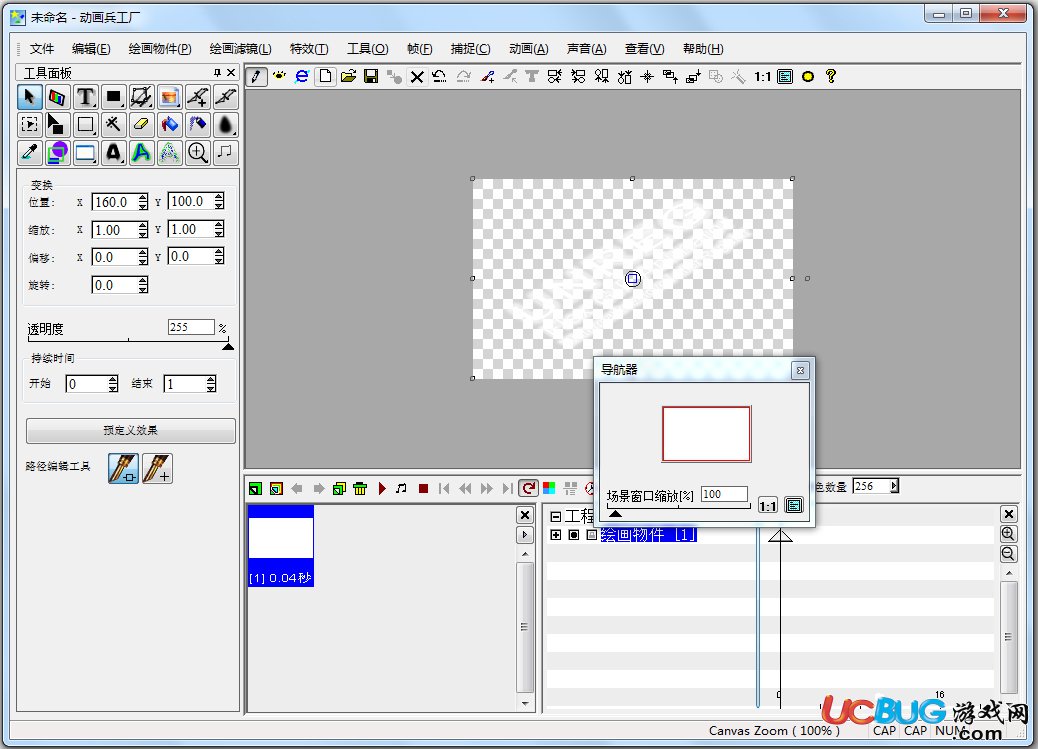Activate the paint bucket fill tool

click(169, 125)
